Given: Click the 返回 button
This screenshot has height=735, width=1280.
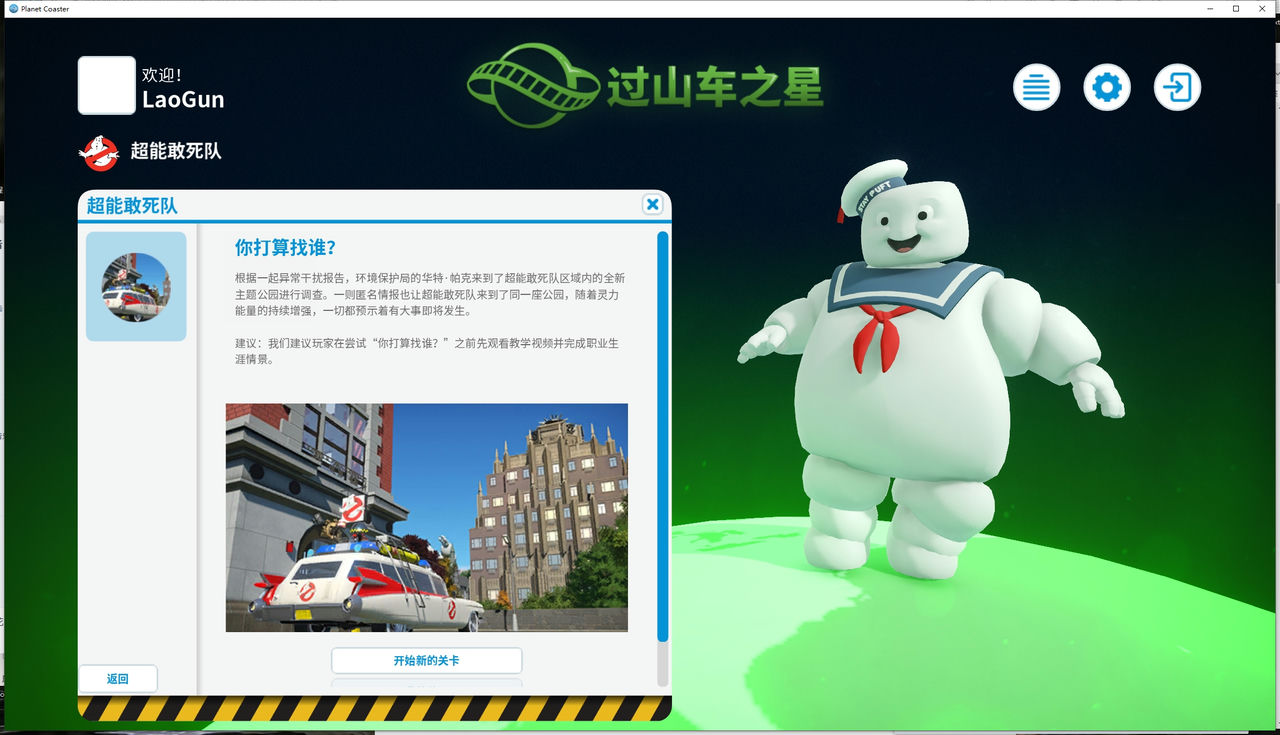Looking at the screenshot, I should point(118,679).
